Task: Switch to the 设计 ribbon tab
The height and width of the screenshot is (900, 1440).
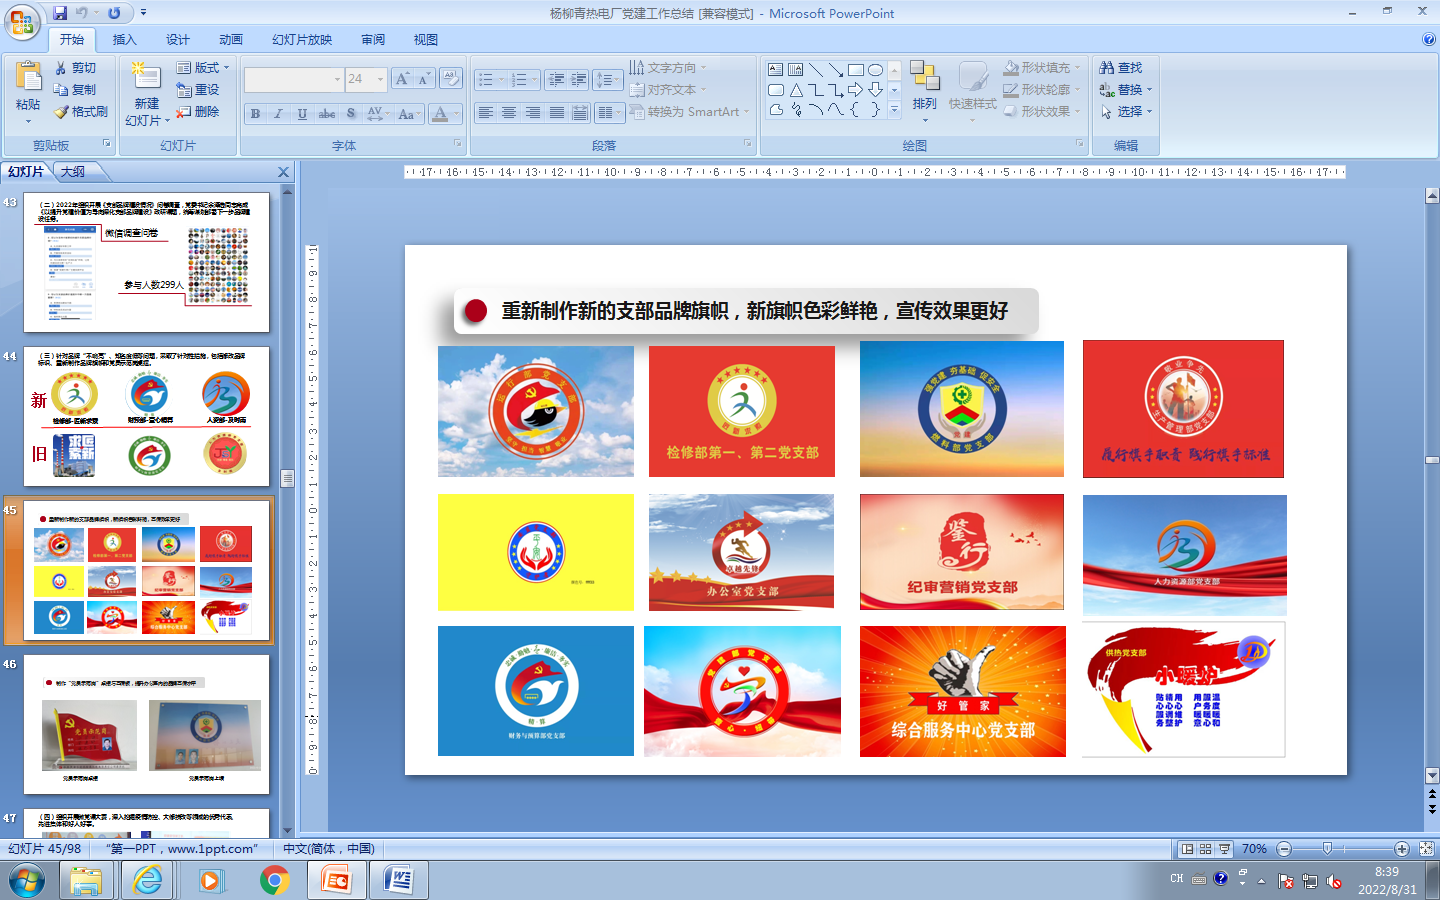Action: 178,40
